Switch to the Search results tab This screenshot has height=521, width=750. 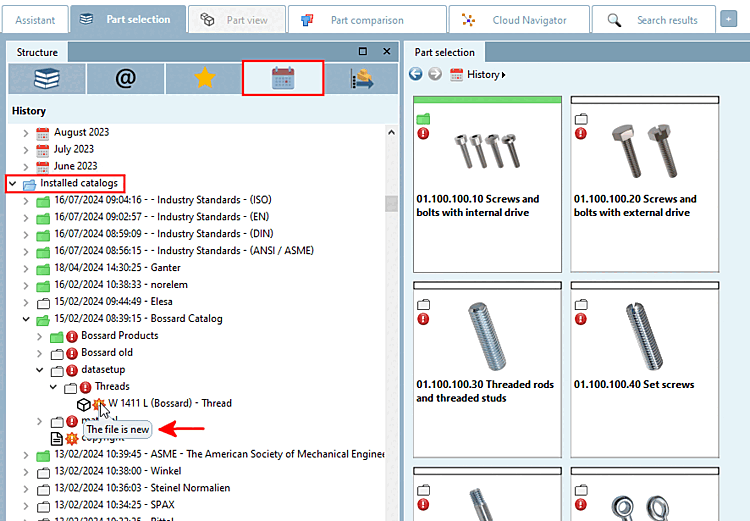(654, 20)
